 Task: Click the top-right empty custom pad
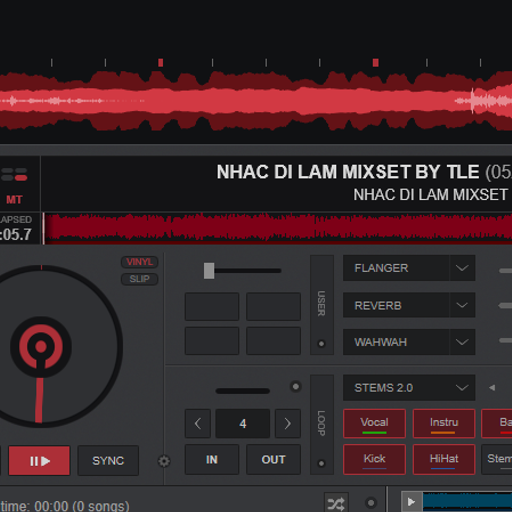pos(273,307)
